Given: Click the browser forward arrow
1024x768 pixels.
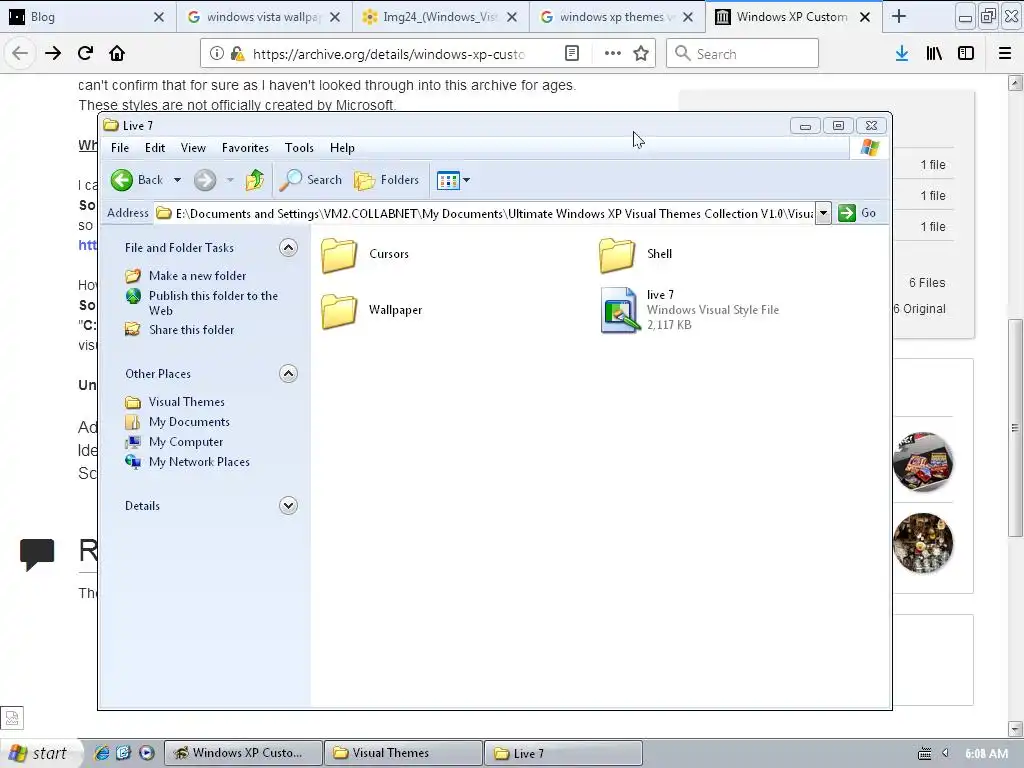Looking at the screenshot, I should 53,54.
